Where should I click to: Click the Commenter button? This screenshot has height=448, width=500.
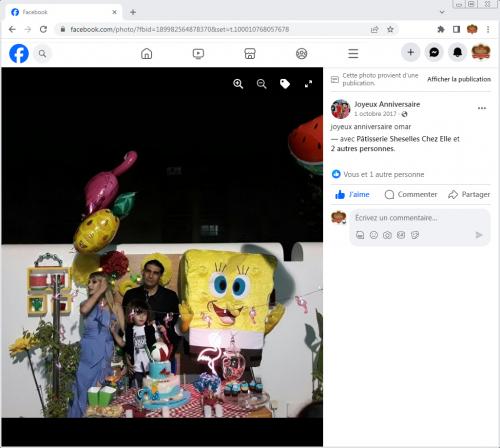tap(411, 194)
